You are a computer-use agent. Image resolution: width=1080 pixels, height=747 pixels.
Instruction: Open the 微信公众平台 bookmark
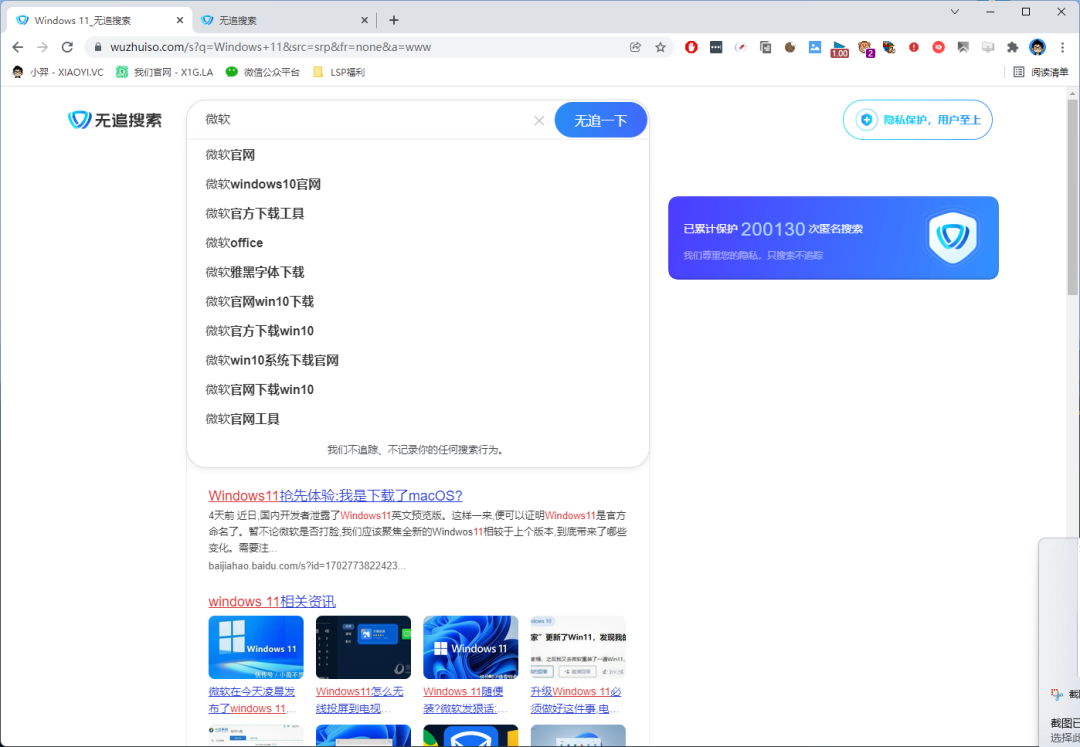(x=262, y=72)
